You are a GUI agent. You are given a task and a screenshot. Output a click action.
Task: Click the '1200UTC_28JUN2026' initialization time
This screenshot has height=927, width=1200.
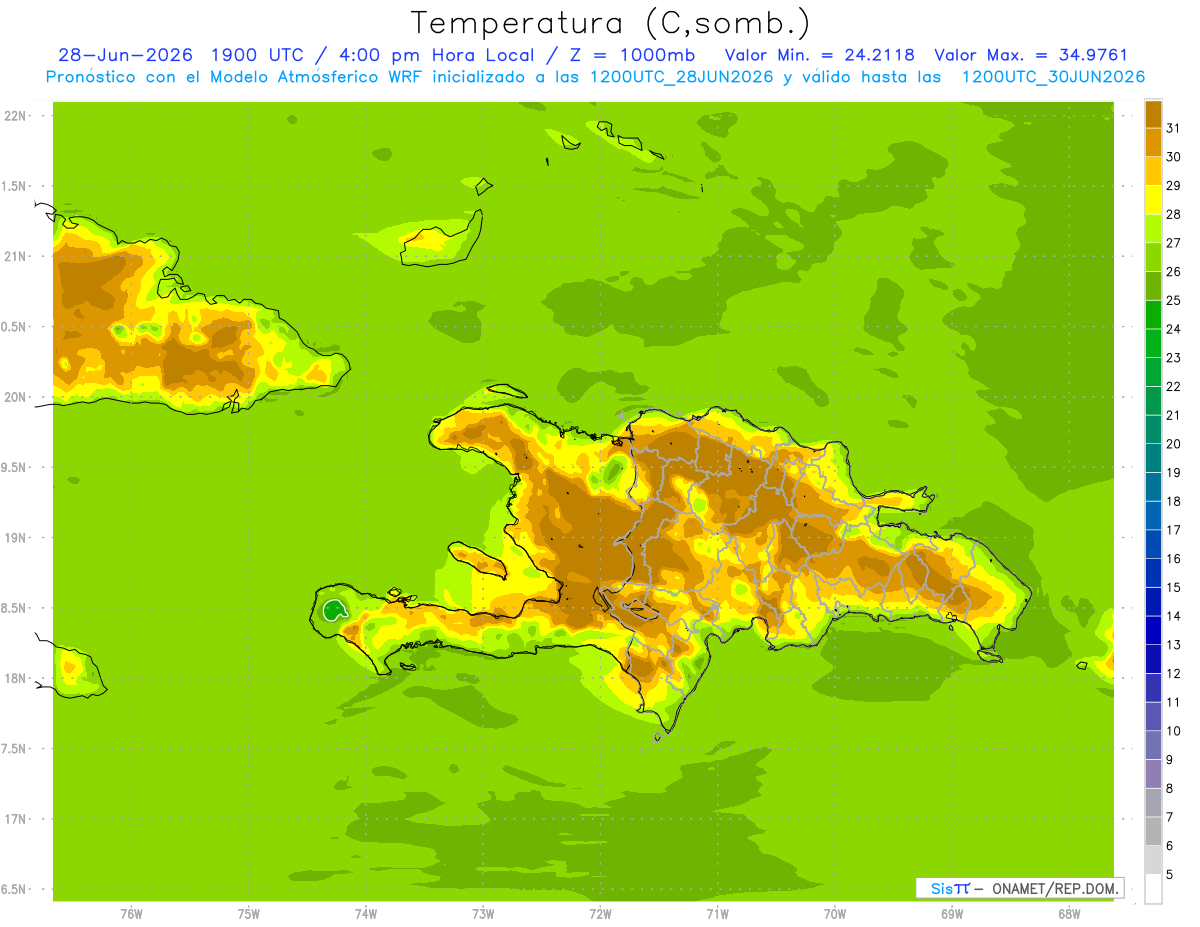(682, 77)
